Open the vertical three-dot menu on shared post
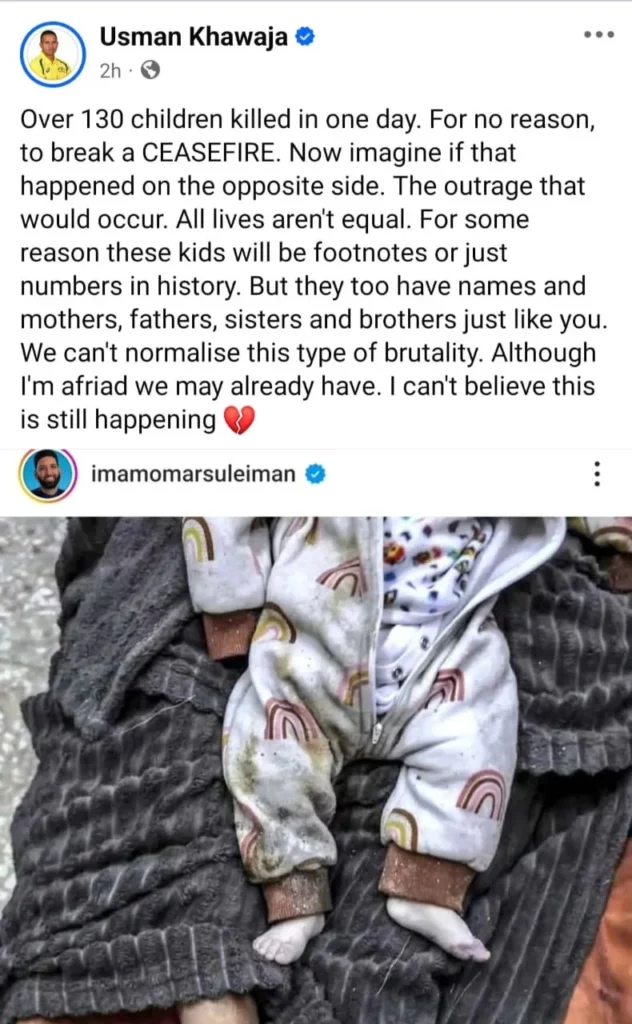The width and height of the screenshot is (632, 1024). (x=597, y=474)
